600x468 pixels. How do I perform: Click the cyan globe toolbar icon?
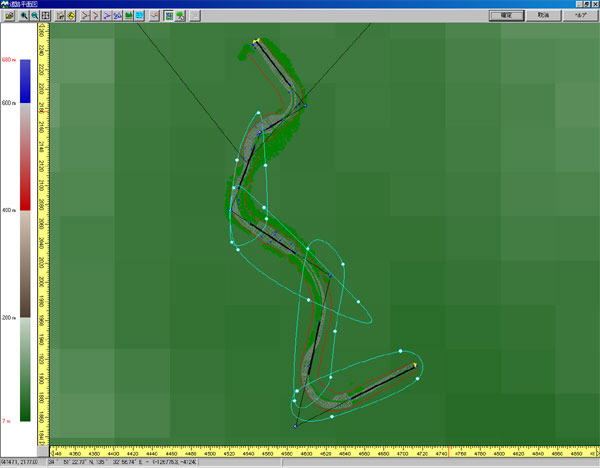pyautogui.click(x=141, y=16)
